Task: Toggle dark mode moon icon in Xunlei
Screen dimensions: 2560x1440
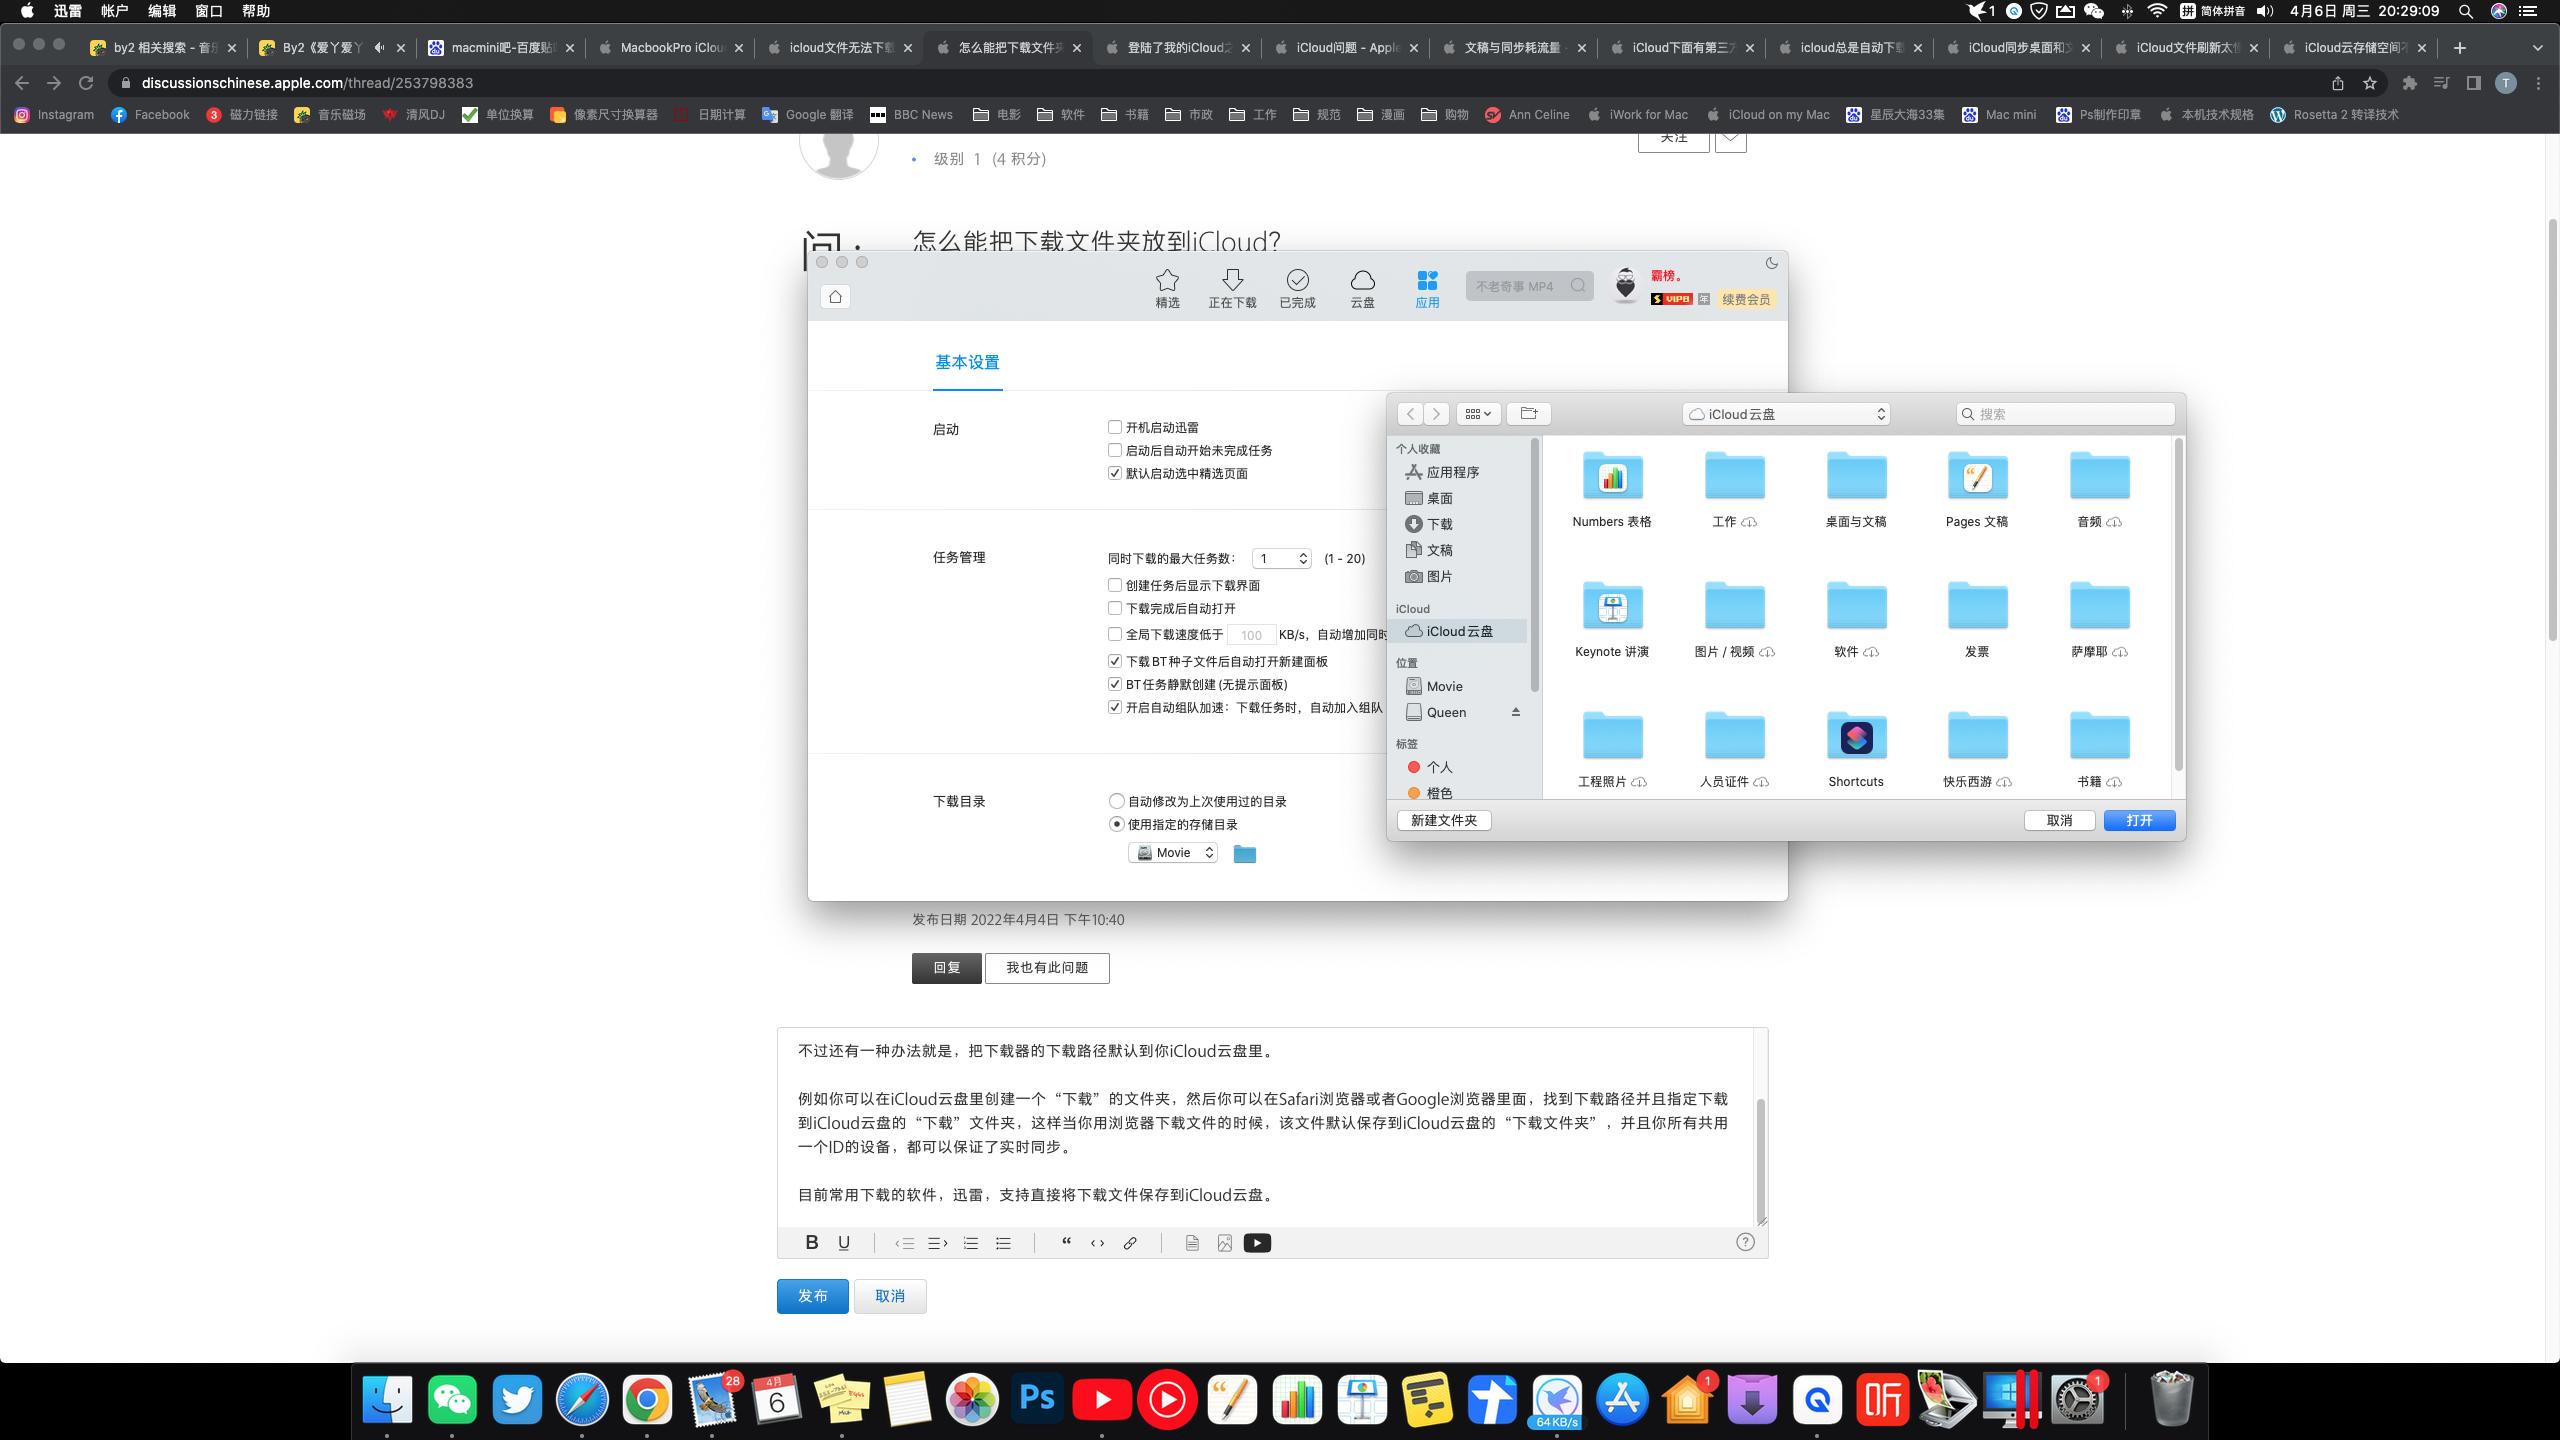Action: (1771, 263)
